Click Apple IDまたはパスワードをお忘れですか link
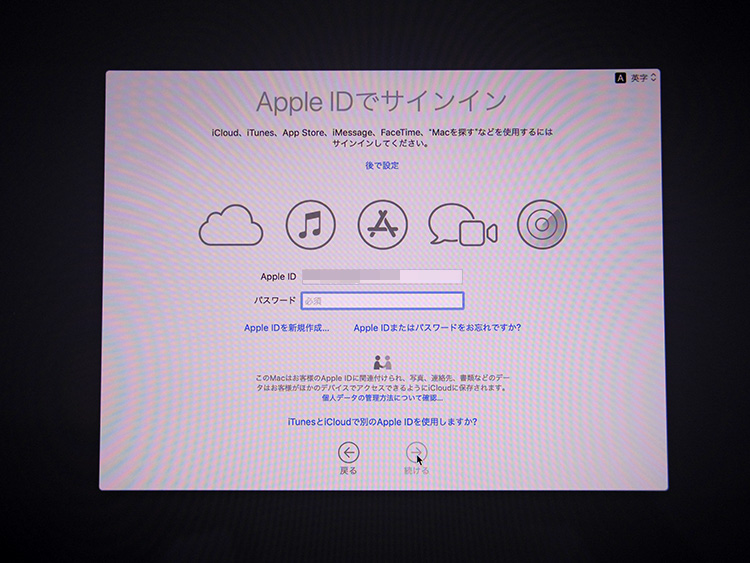The width and height of the screenshot is (750, 563). (437, 328)
